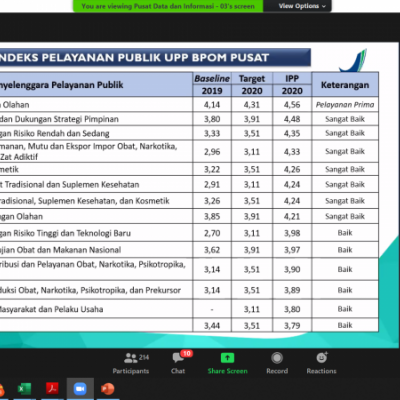Click the green screen-viewing notification banner
The width and height of the screenshot is (400, 400).
(x=168, y=6)
